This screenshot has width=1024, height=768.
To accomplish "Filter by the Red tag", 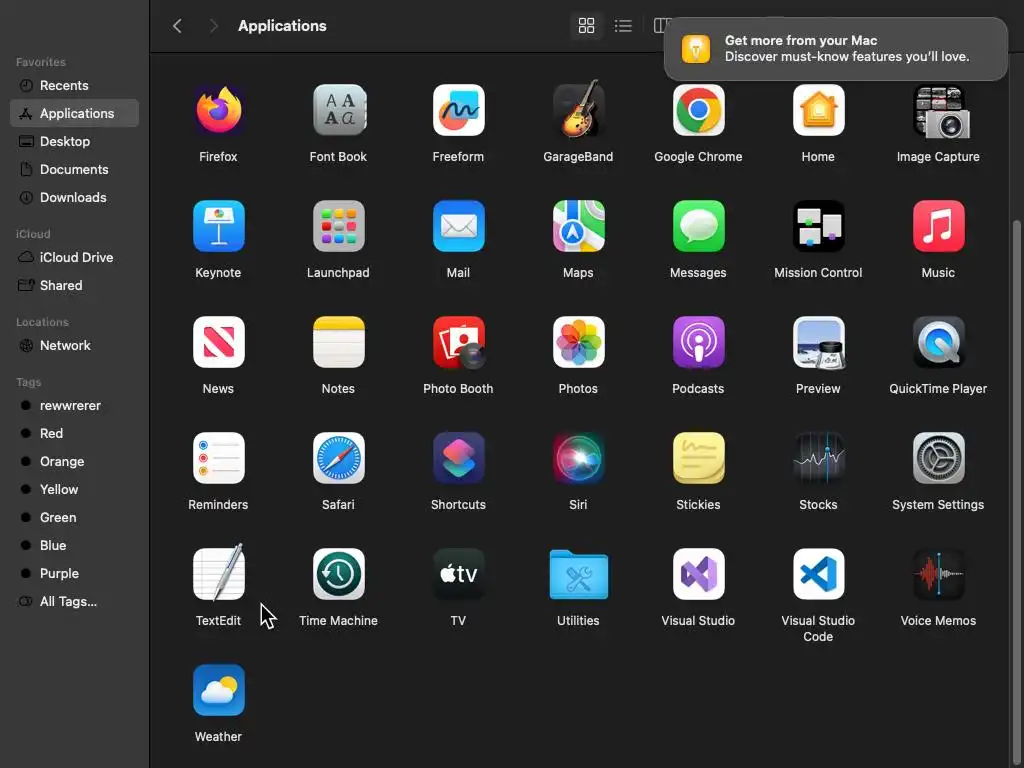I will pos(74,434).
